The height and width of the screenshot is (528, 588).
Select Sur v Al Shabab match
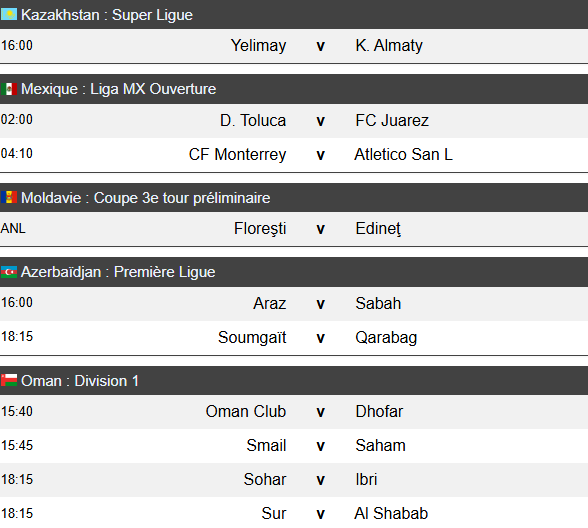pos(294,513)
